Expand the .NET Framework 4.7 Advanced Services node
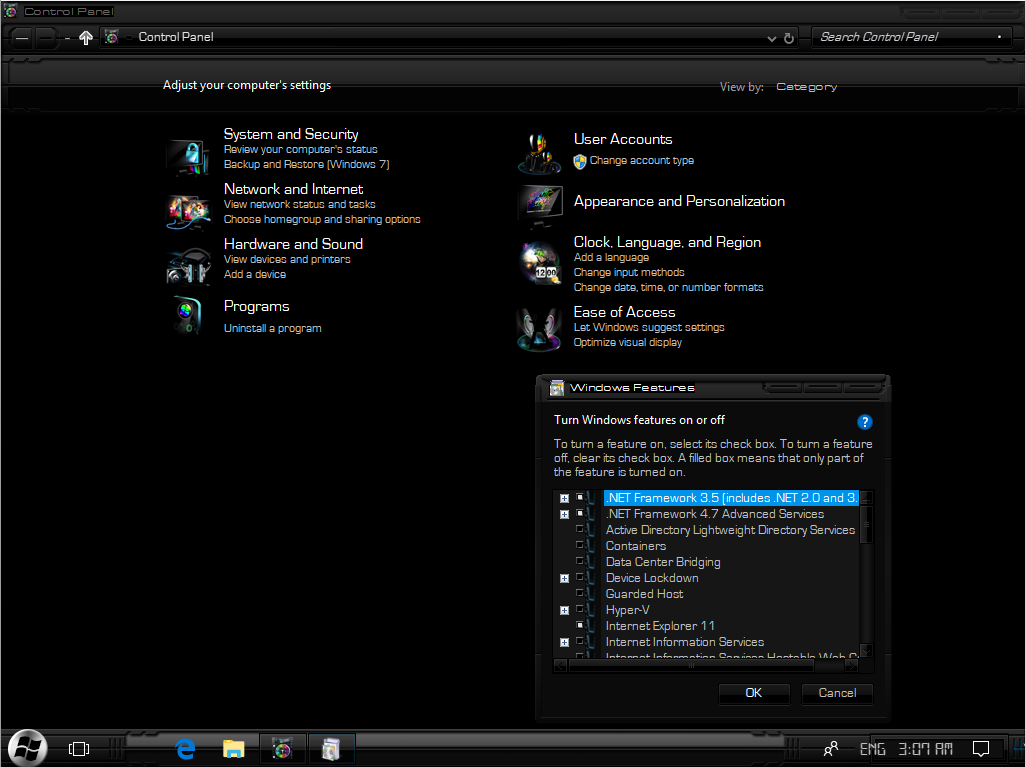This screenshot has width=1025, height=767. [x=564, y=515]
